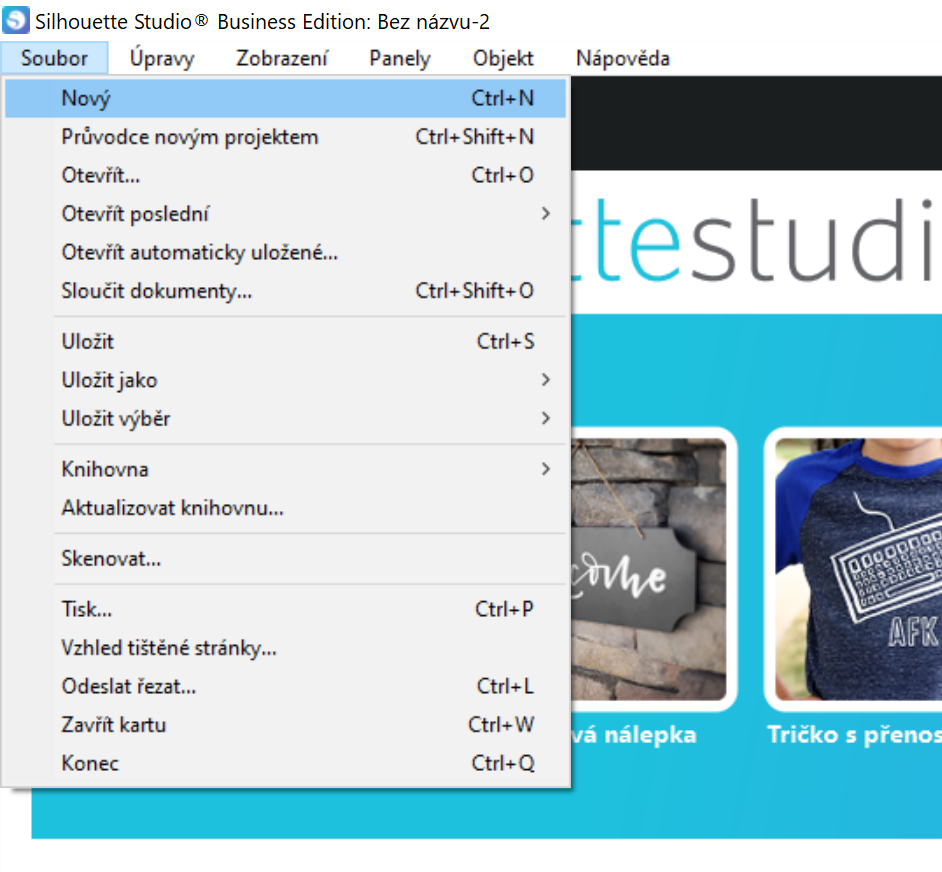This screenshot has height=872, width=942.
Task: Select Aktualizovat knihovnu... option
Action: [x=172, y=508]
